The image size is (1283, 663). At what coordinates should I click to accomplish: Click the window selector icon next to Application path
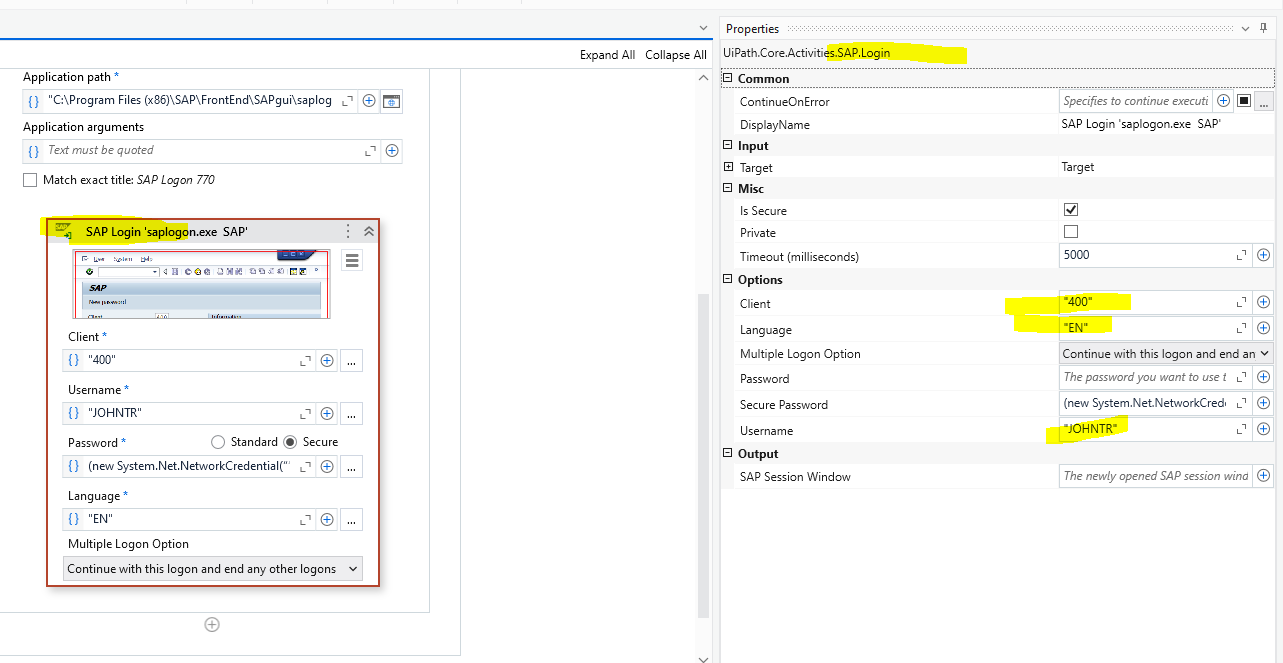(392, 101)
